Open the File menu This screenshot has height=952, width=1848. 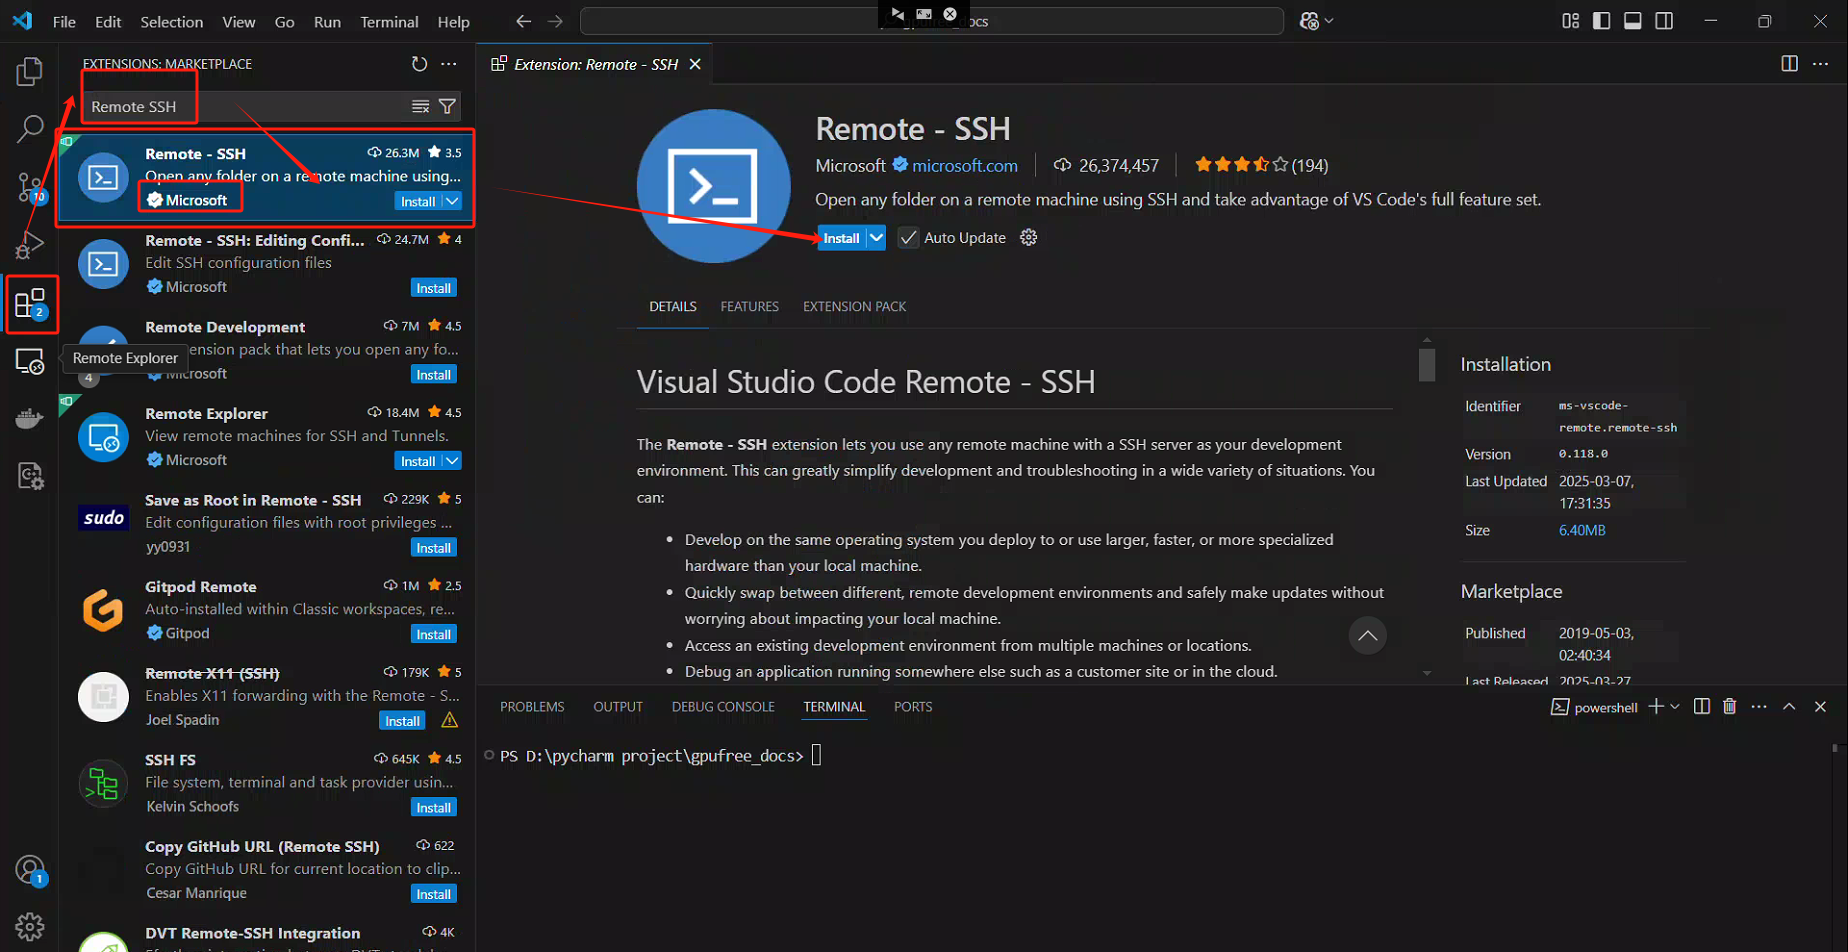click(64, 21)
